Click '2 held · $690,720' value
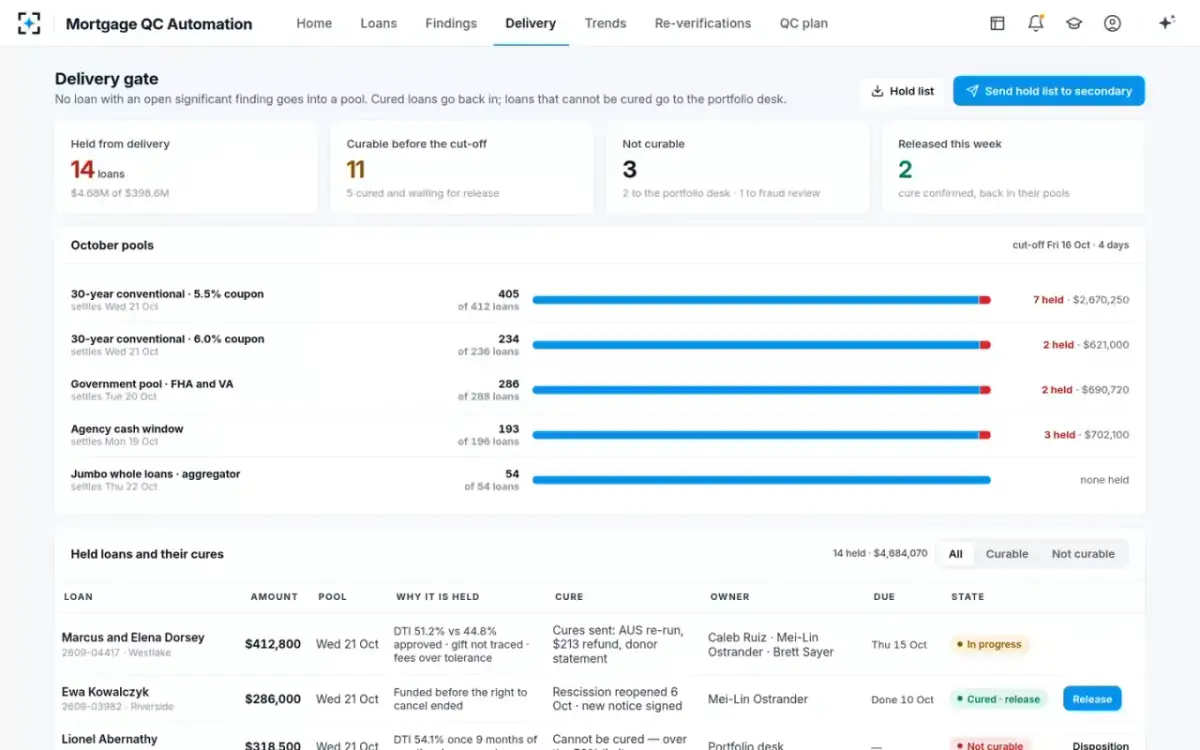The width and height of the screenshot is (1200, 750). tap(1085, 390)
